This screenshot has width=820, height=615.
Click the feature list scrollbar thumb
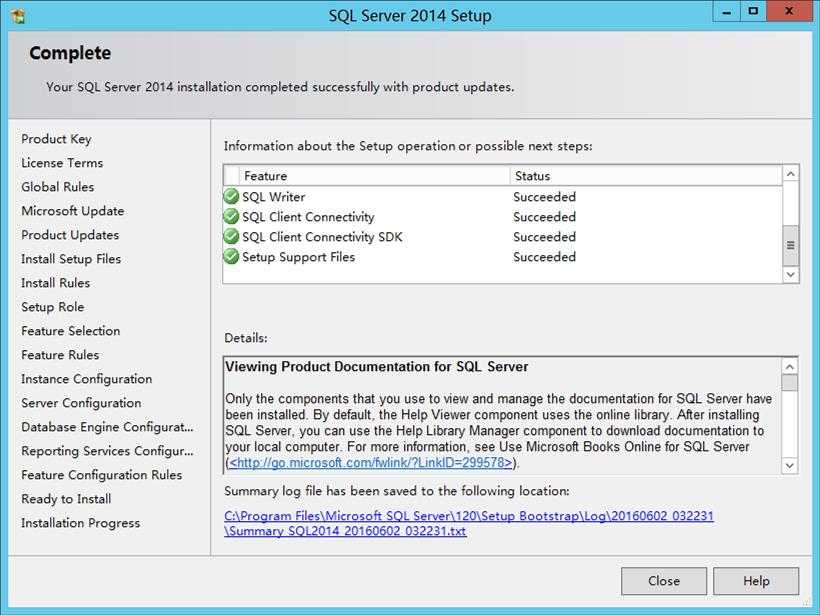pos(791,245)
